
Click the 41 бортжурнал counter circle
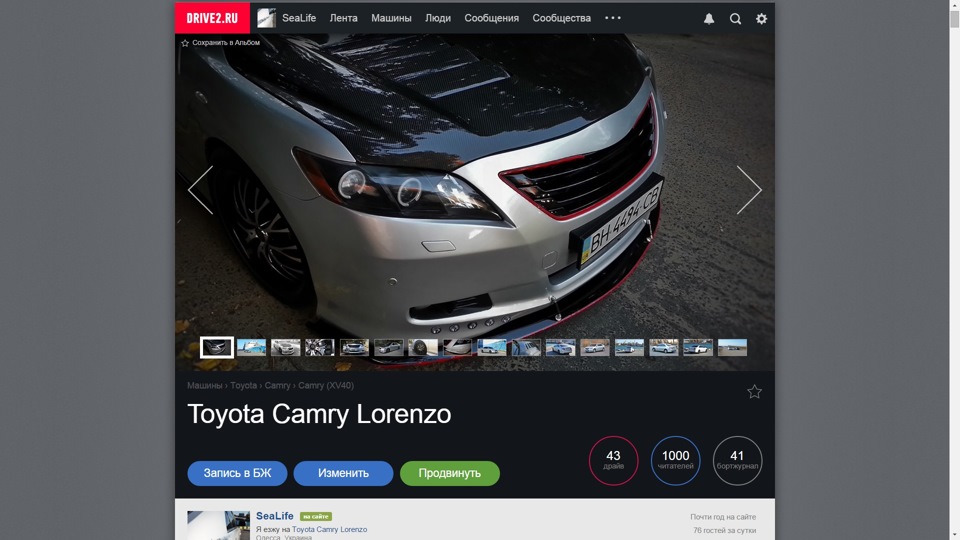point(737,461)
